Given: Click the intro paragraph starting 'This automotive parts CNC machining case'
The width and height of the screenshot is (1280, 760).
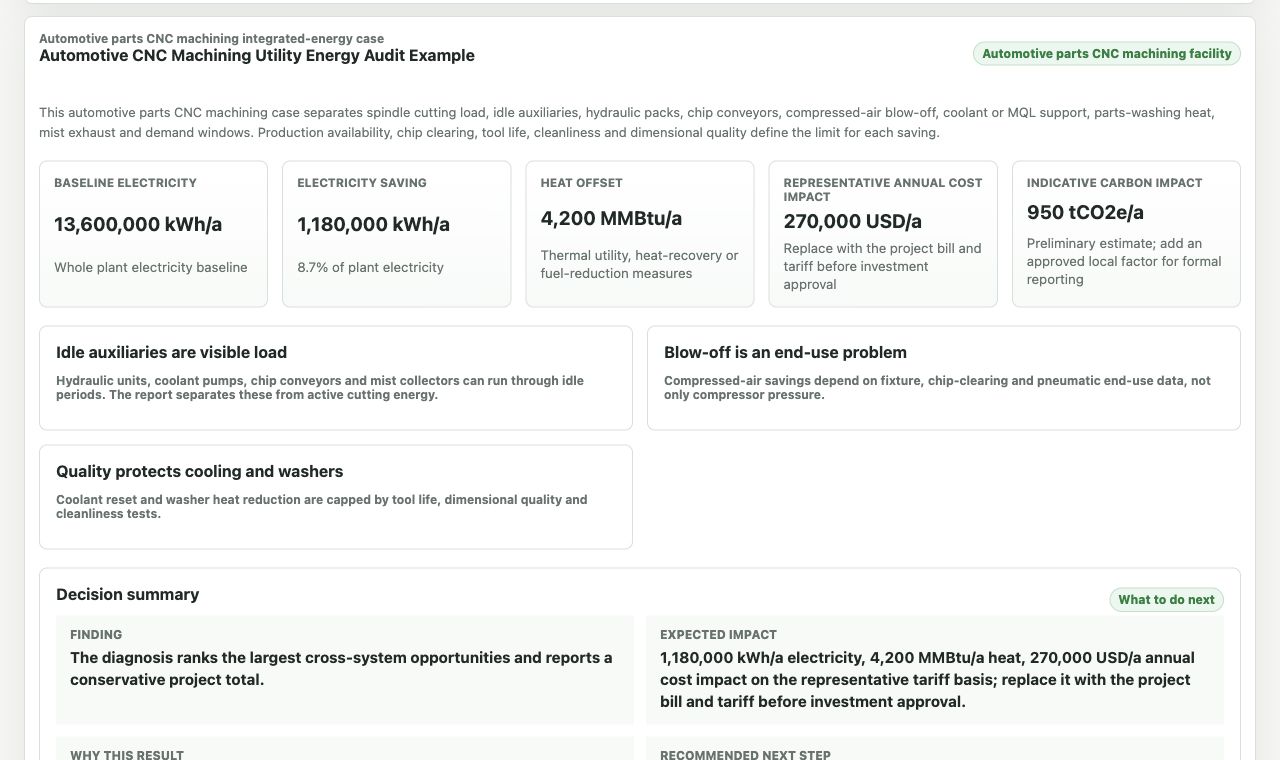Looking at the screenshot, I should (627, 122).
